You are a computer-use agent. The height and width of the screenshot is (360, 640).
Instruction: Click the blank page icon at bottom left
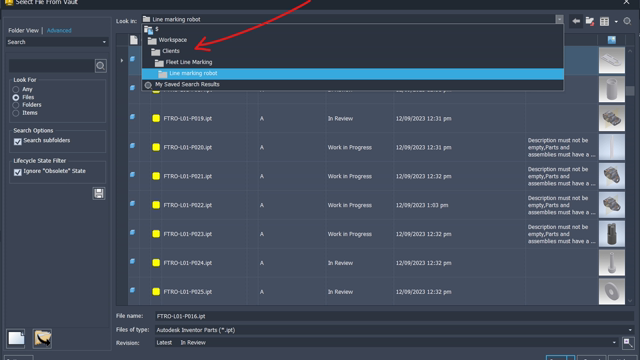(x=16, y=338)
